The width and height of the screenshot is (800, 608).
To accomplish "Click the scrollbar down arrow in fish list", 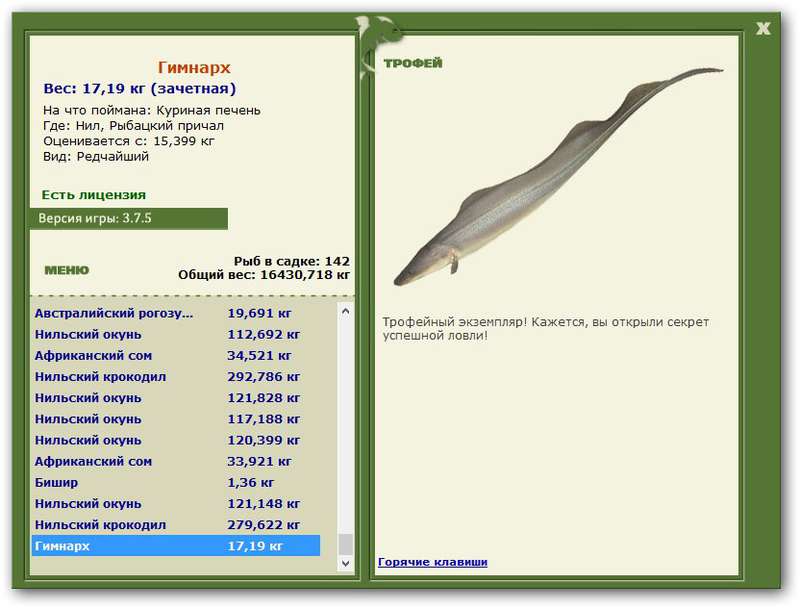I will tap(345, 563).
